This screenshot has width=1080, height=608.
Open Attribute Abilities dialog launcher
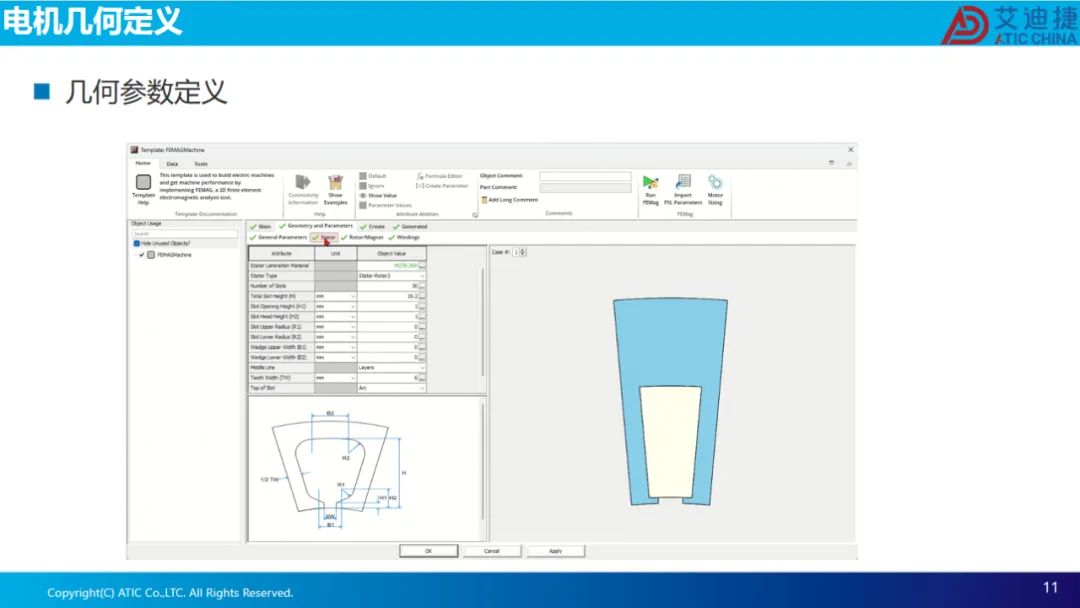tap(475, 215)
